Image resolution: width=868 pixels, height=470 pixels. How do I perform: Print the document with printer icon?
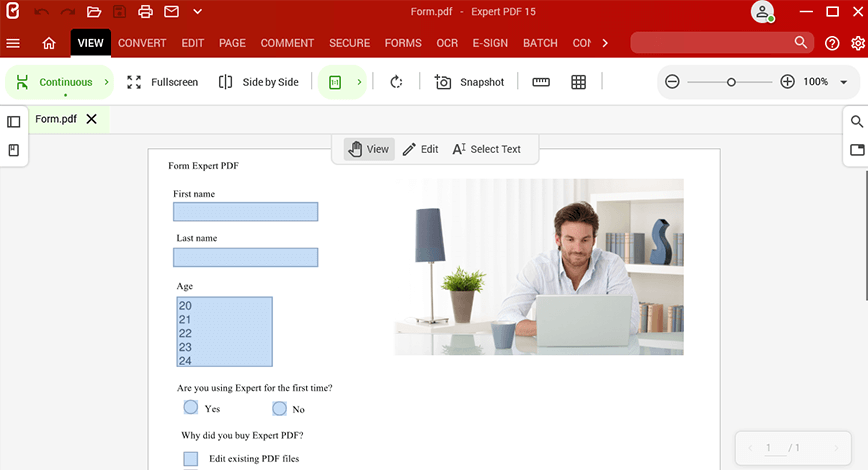[145, 12]
